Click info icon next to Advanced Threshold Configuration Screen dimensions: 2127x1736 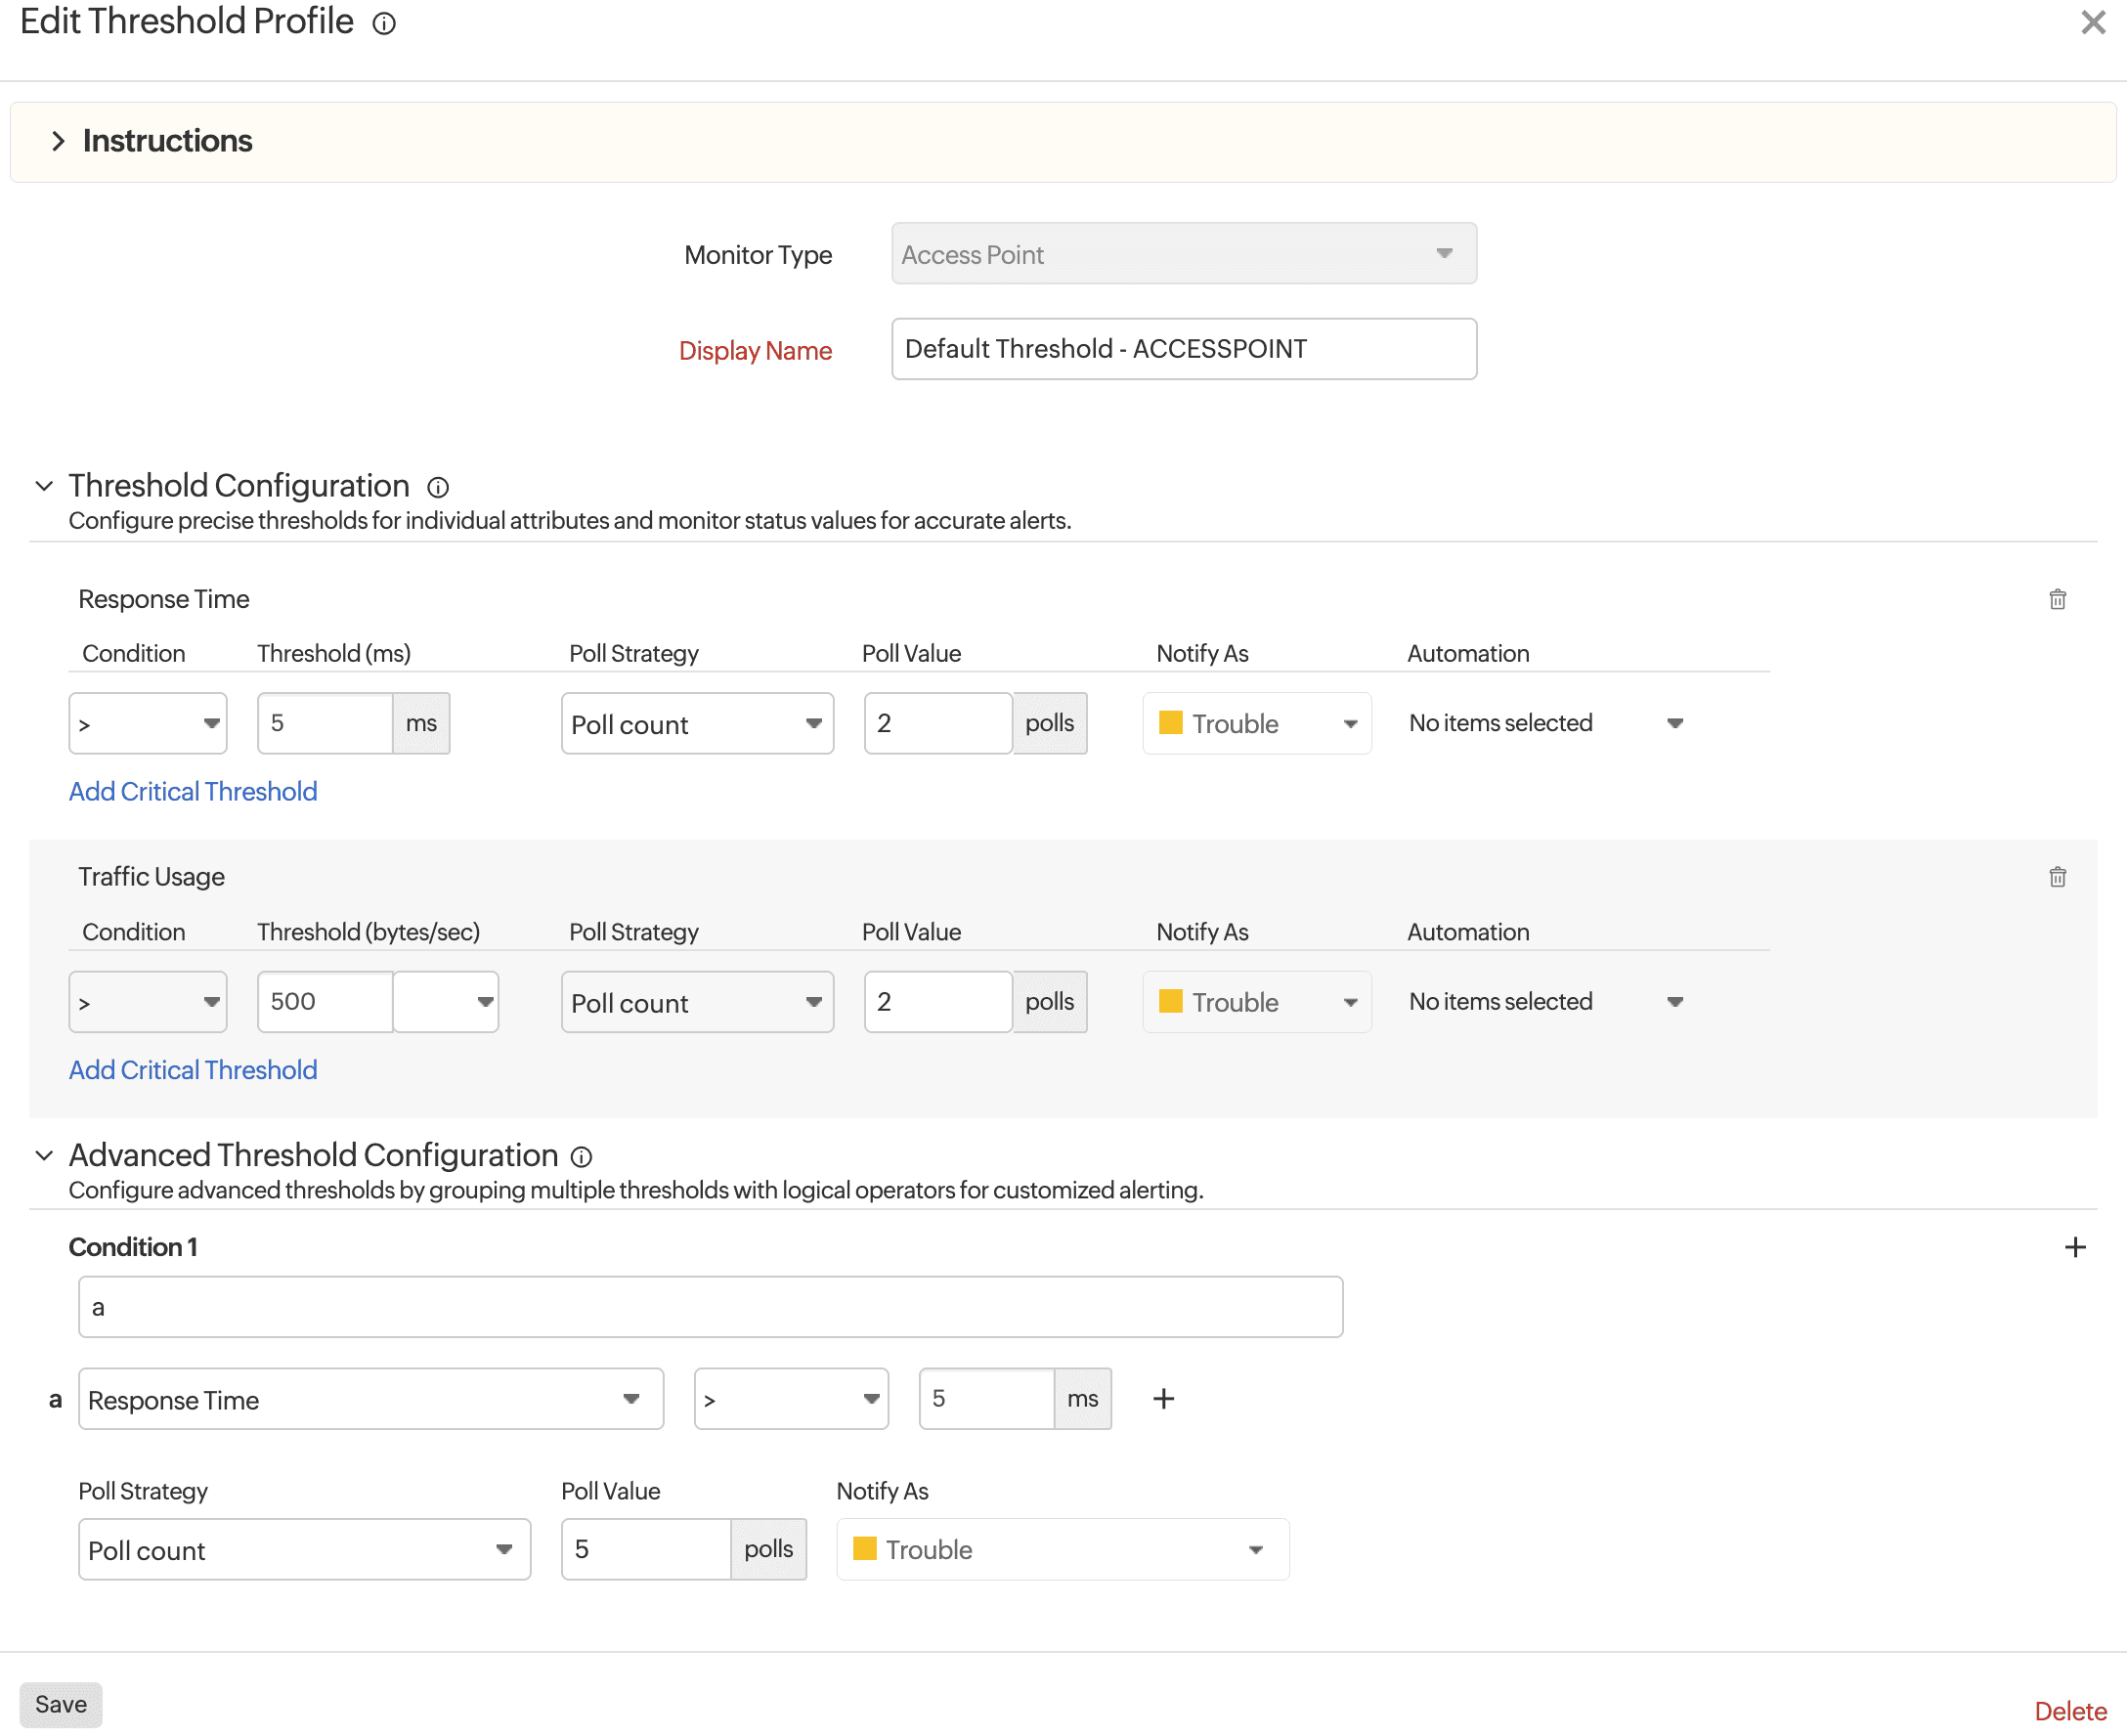click(581, 1157)
